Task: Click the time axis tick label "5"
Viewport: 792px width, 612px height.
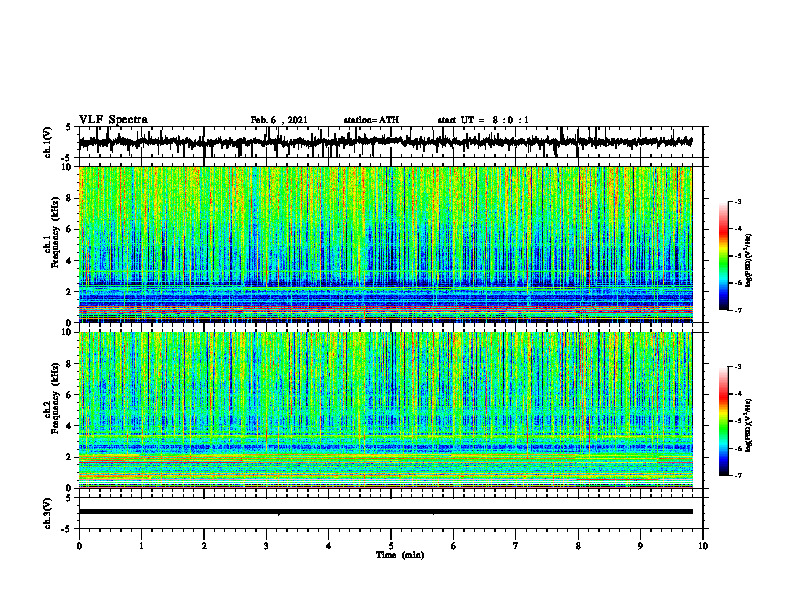Action: pos(391,546)
